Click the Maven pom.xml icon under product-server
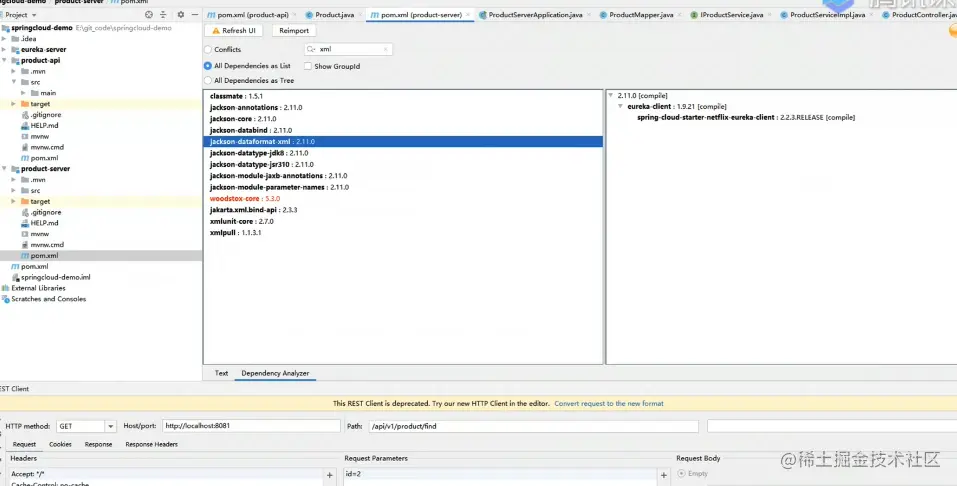The height and width of the screenshot is (486, 957). pyautogui.click(x=25, y=256)
